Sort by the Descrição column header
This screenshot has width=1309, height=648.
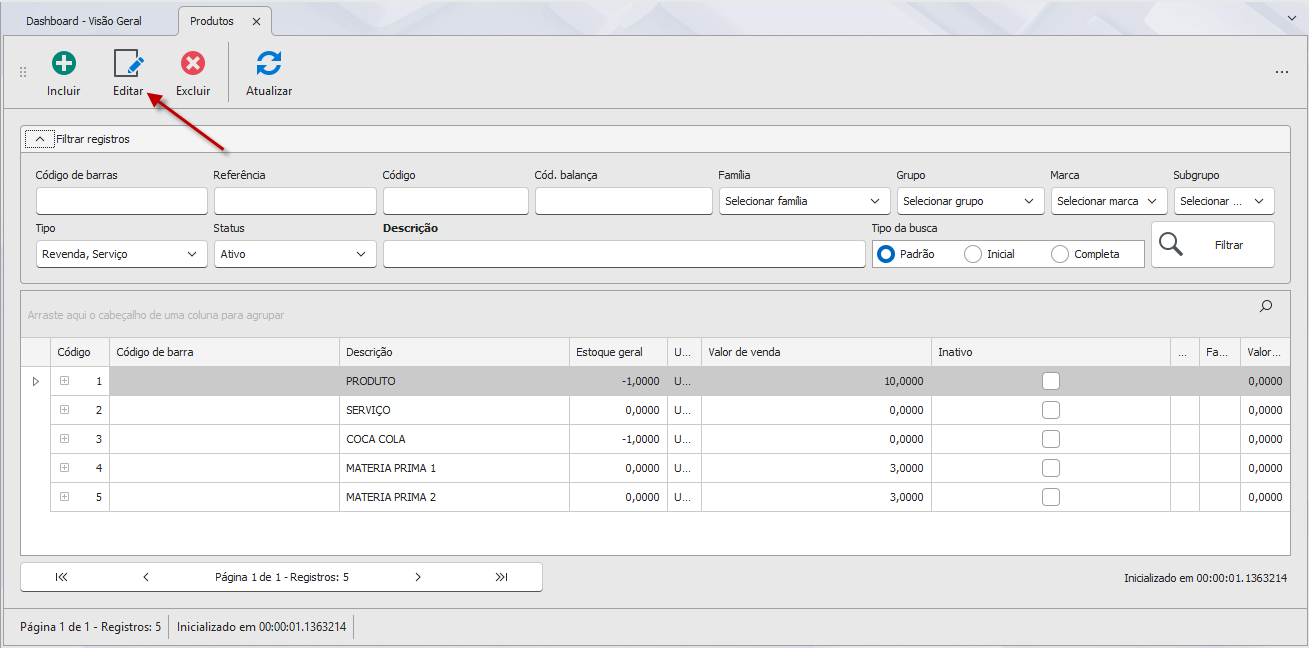pyautogui.click(x=454, y=352)
